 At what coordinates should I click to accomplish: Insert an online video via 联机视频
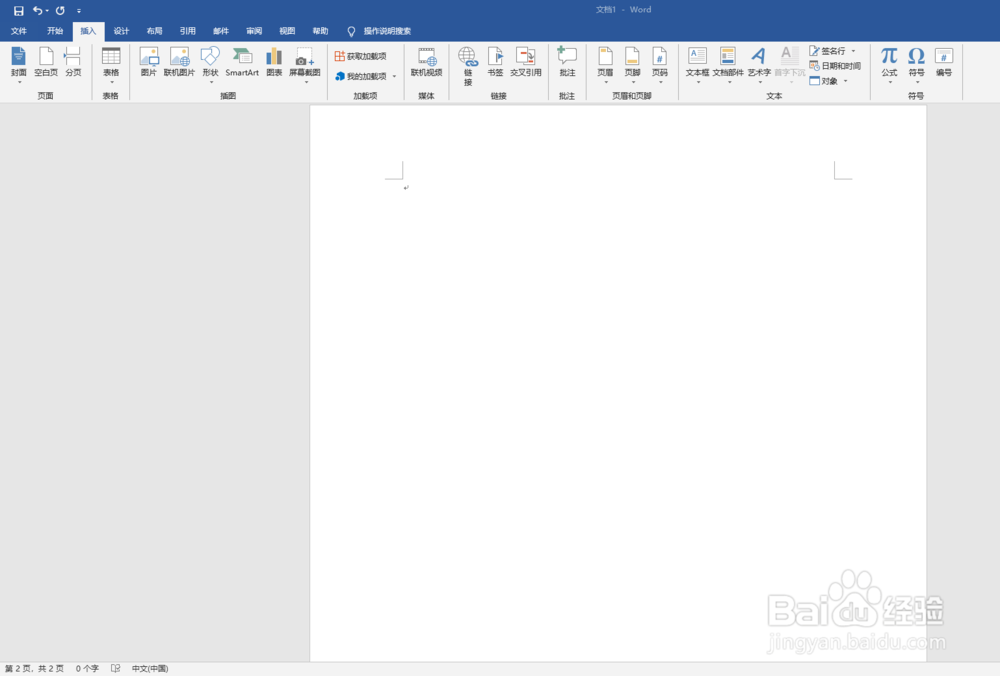pyautogui.click(x=427, y=62)
